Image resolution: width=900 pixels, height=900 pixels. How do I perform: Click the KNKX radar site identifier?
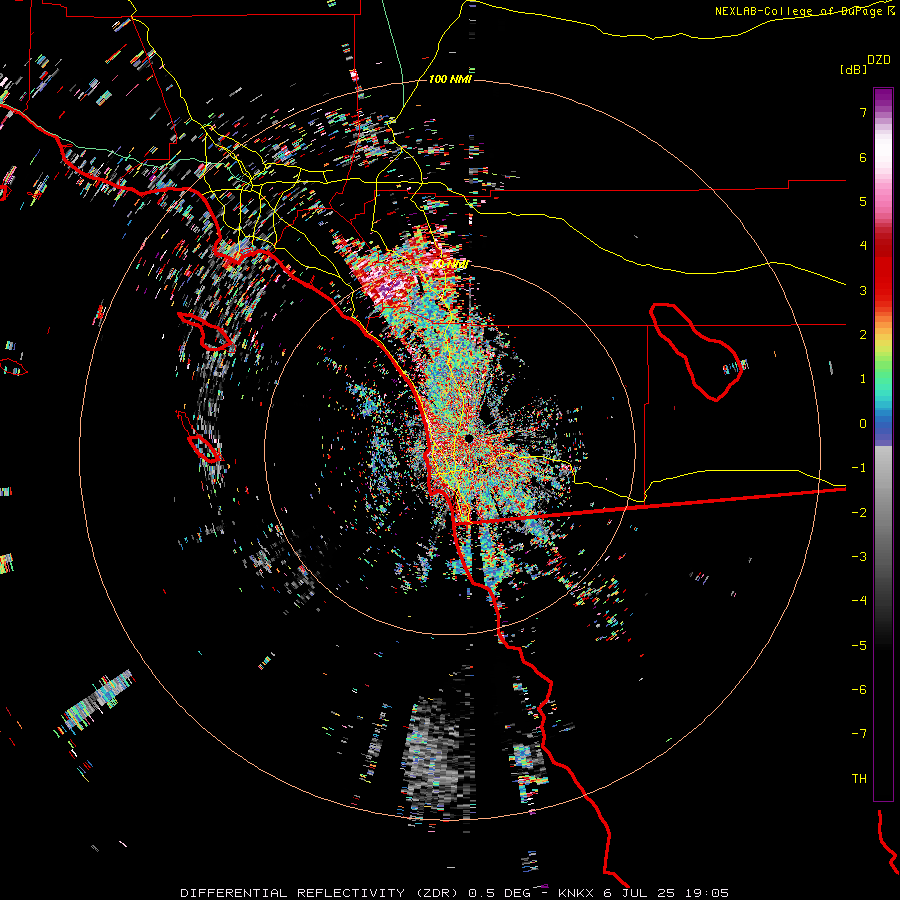click(576, 893)
